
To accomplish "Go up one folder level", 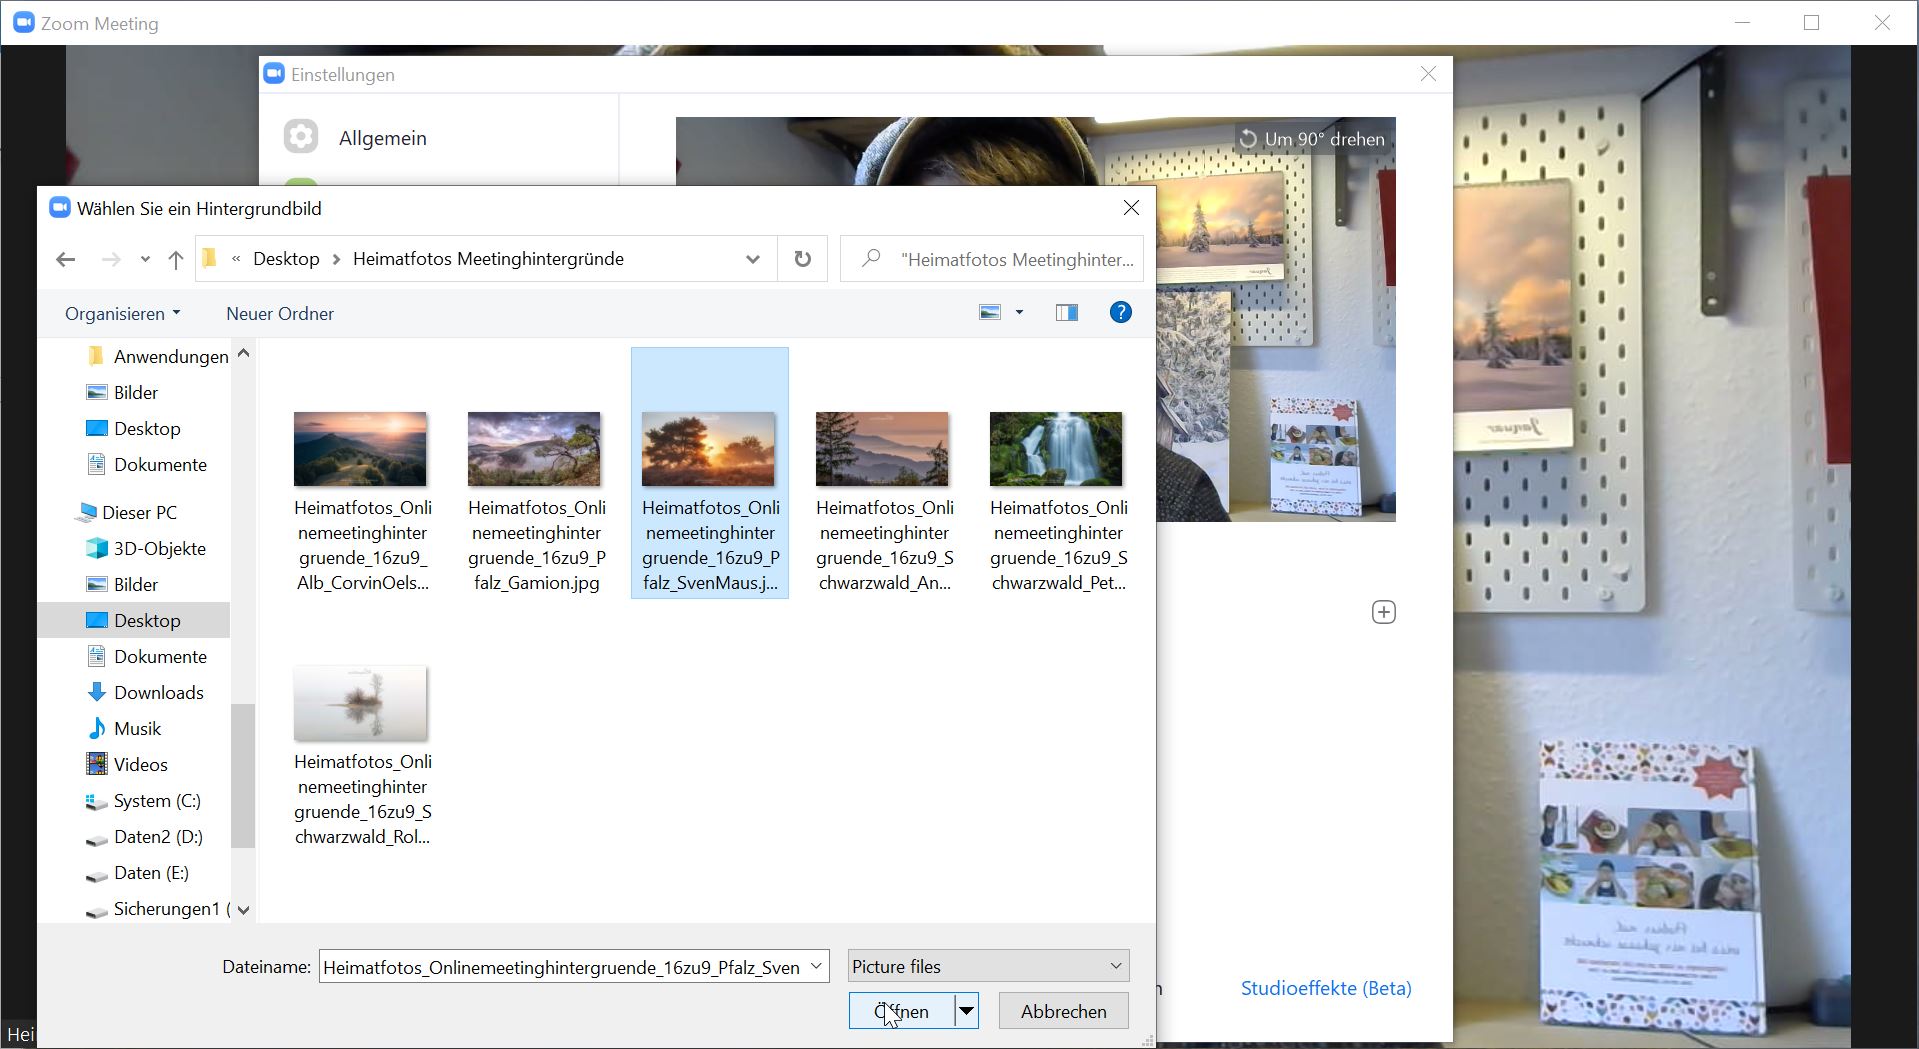I will (x=176, y=260).
